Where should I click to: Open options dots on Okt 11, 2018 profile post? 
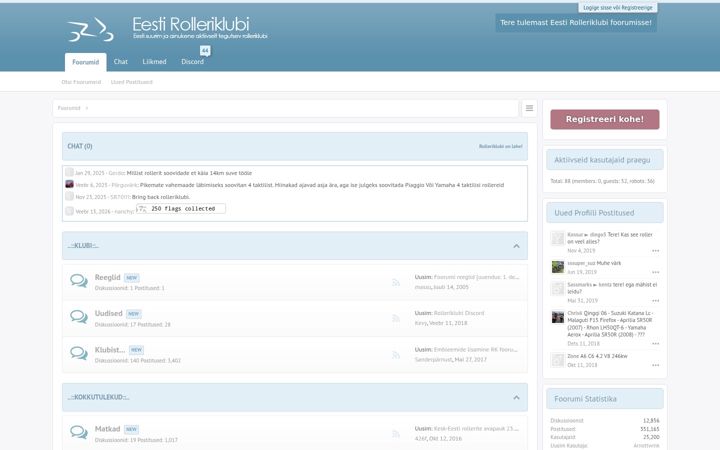pyautogui.click(x=655, y=366)
